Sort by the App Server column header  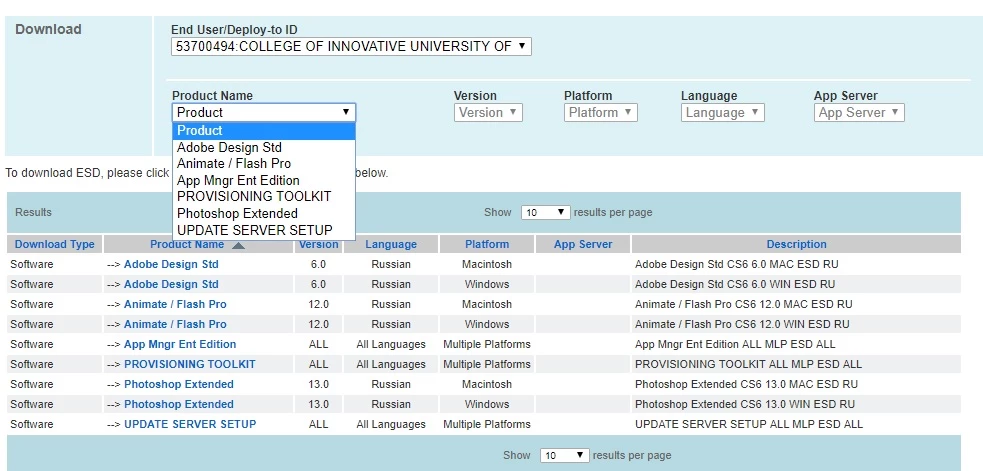[x=582, y=244]
